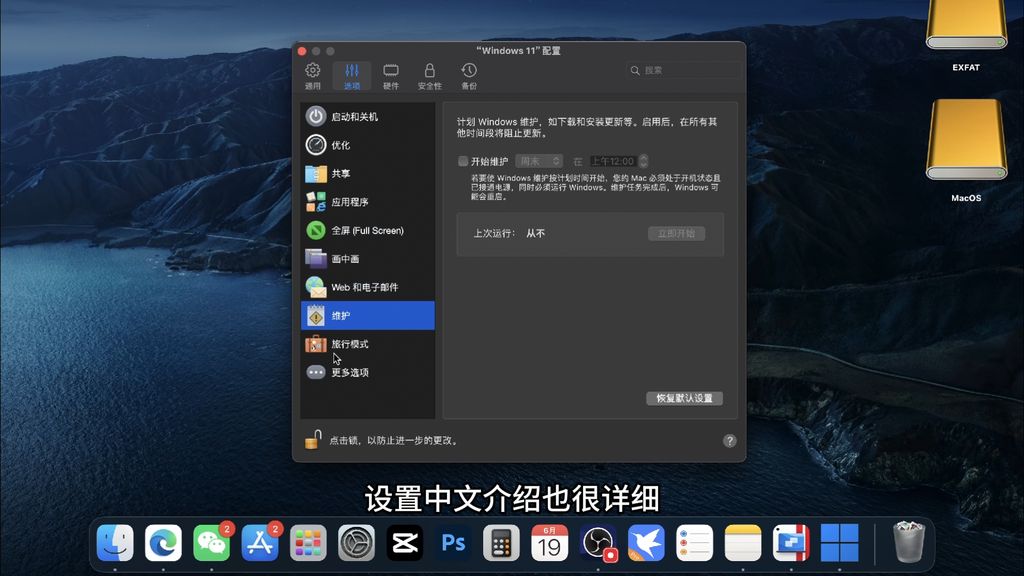
Task: Select 启动和关机 in the sidebar
Action: (x=368, y=116)
